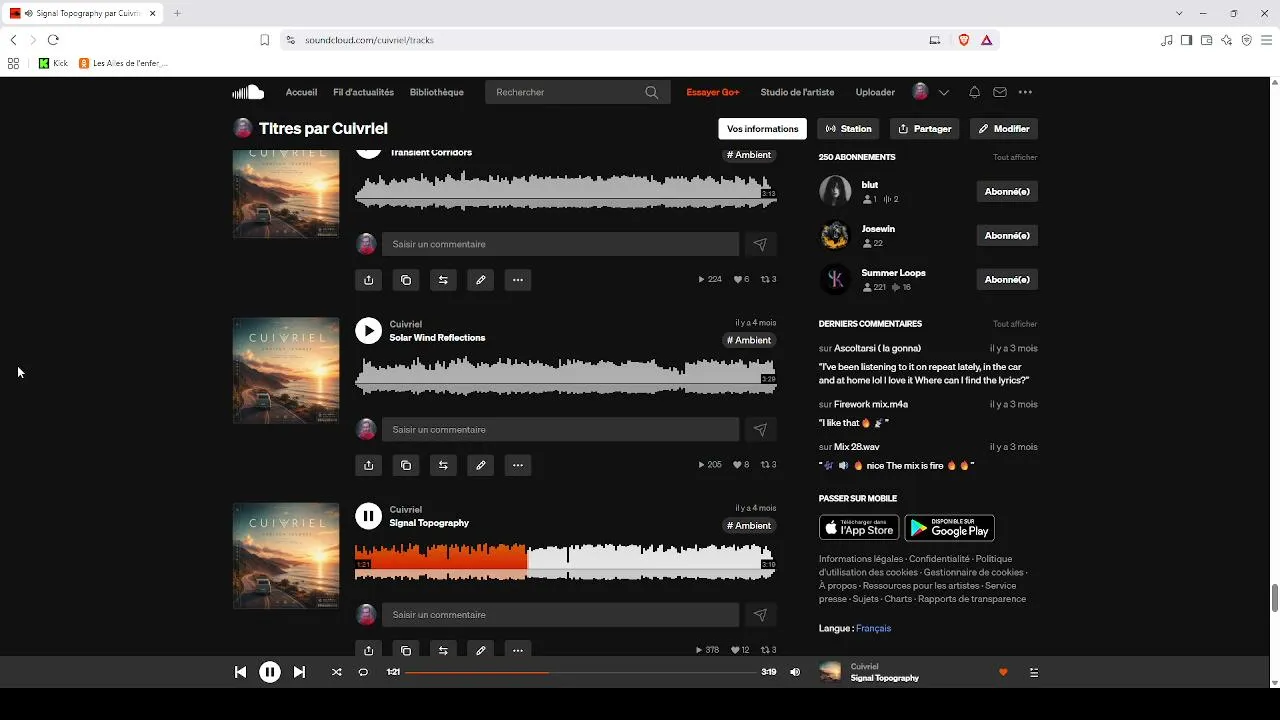The image size is (1280, 720).
Task: Edit the Transient Corridors track
Action: point(481,280)
